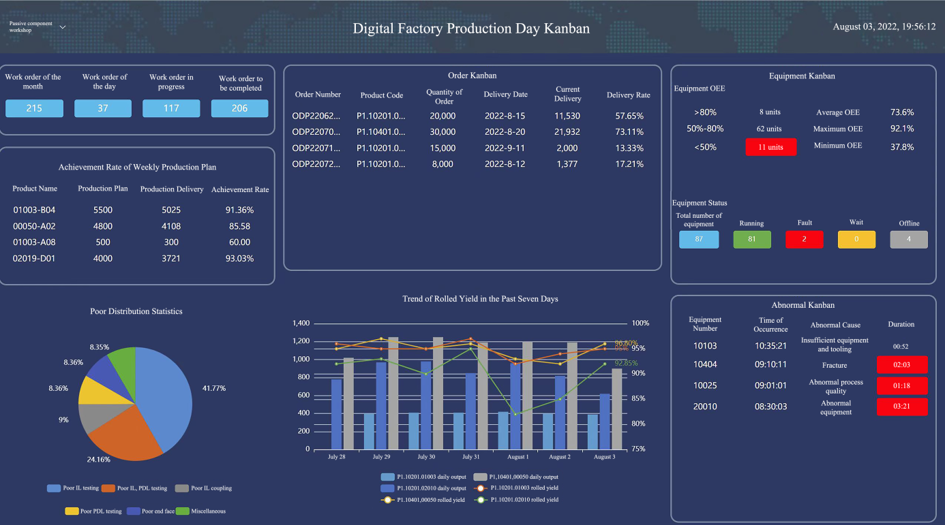Toggle P1.10401.00050 rolled yield legend series
Image resolution: width=945 pixels, height=525 pixels.
click(x=388, y=499)
